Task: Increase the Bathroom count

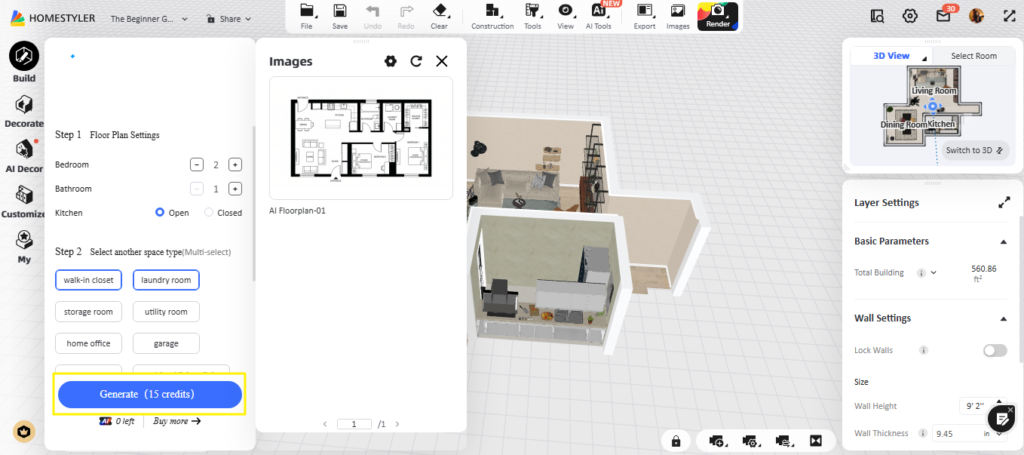Action: (x=235, y=189)
